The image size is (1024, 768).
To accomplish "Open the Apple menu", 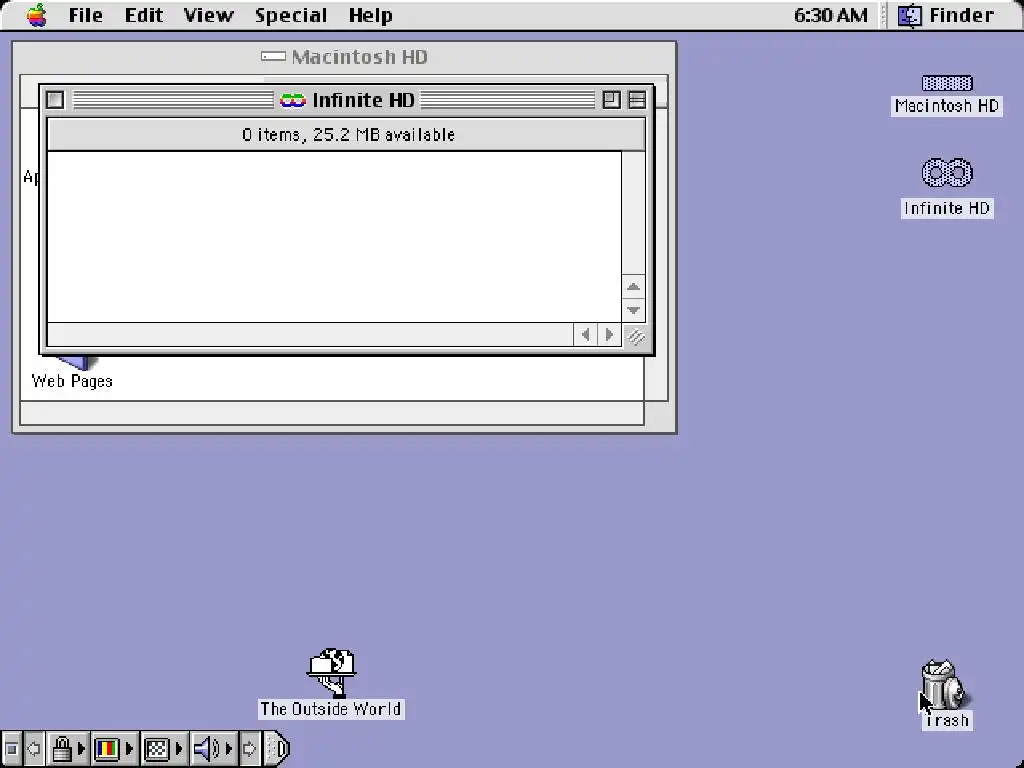I will [37, 15].
